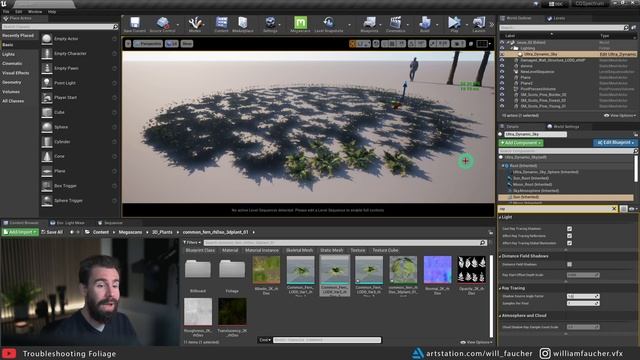
Task: Select the Sphere Trigger actor icon
Action: pyautogui.click(x=47, y=200)
